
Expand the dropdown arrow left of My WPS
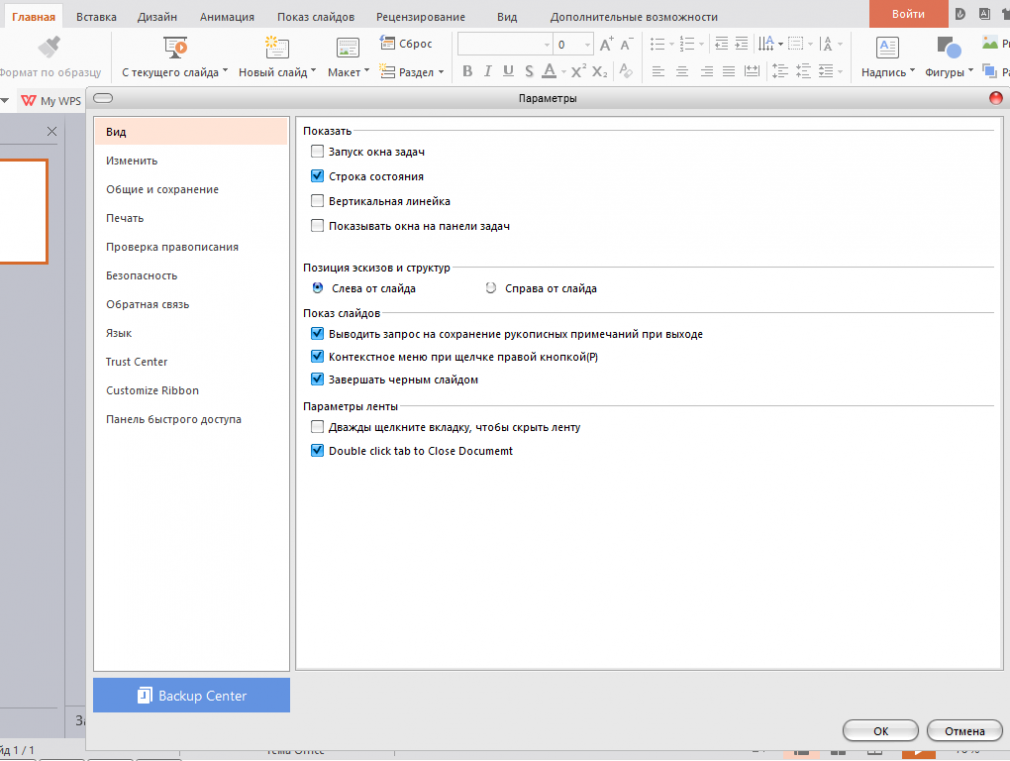(x=5, y=101)
